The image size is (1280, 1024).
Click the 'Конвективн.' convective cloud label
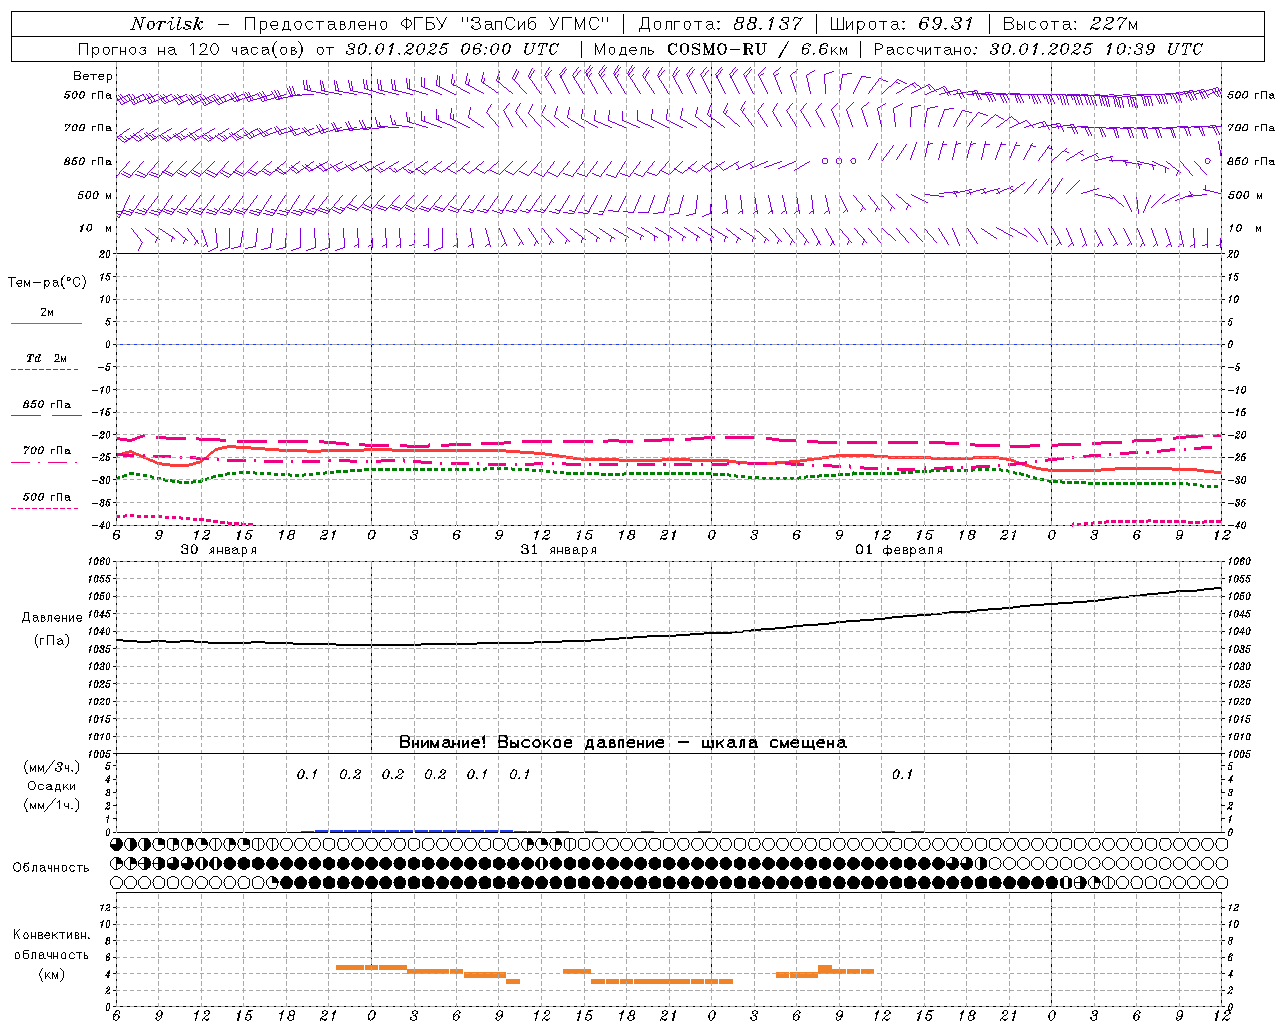pos(51,935)
